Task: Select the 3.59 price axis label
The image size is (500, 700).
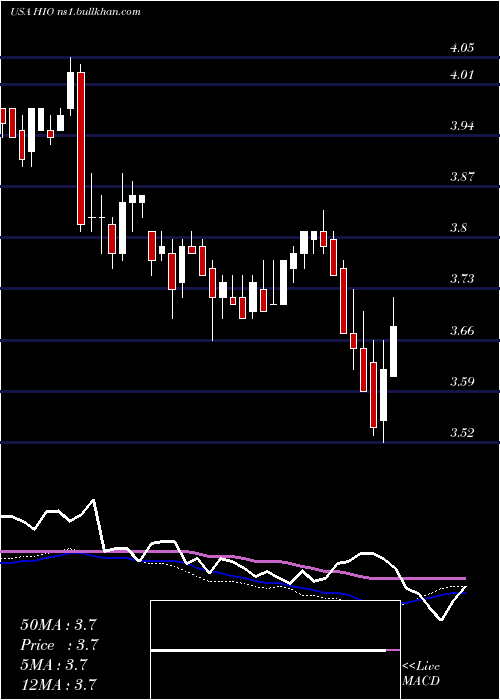Action: click(462, 381)
